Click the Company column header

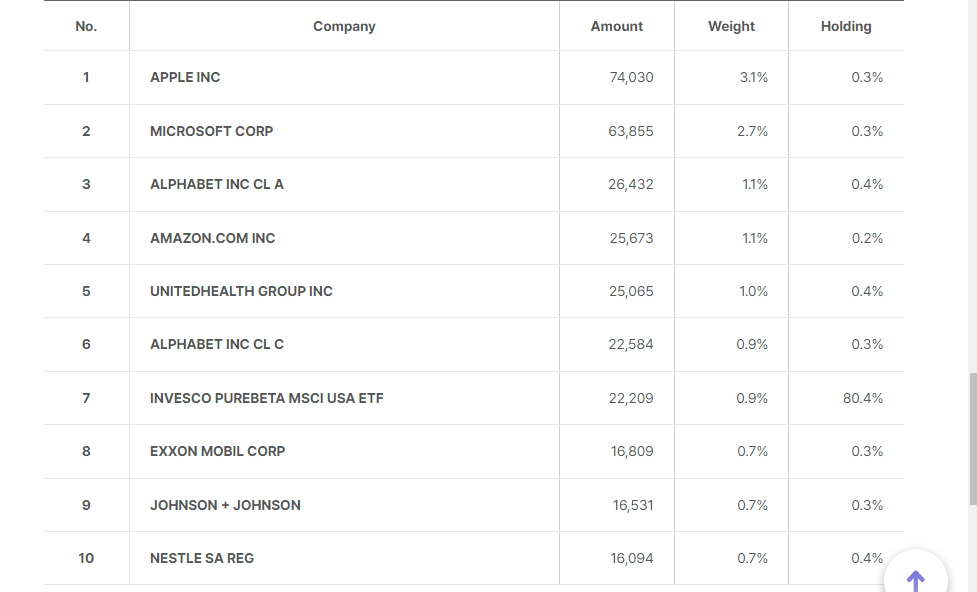click(344, 27)
